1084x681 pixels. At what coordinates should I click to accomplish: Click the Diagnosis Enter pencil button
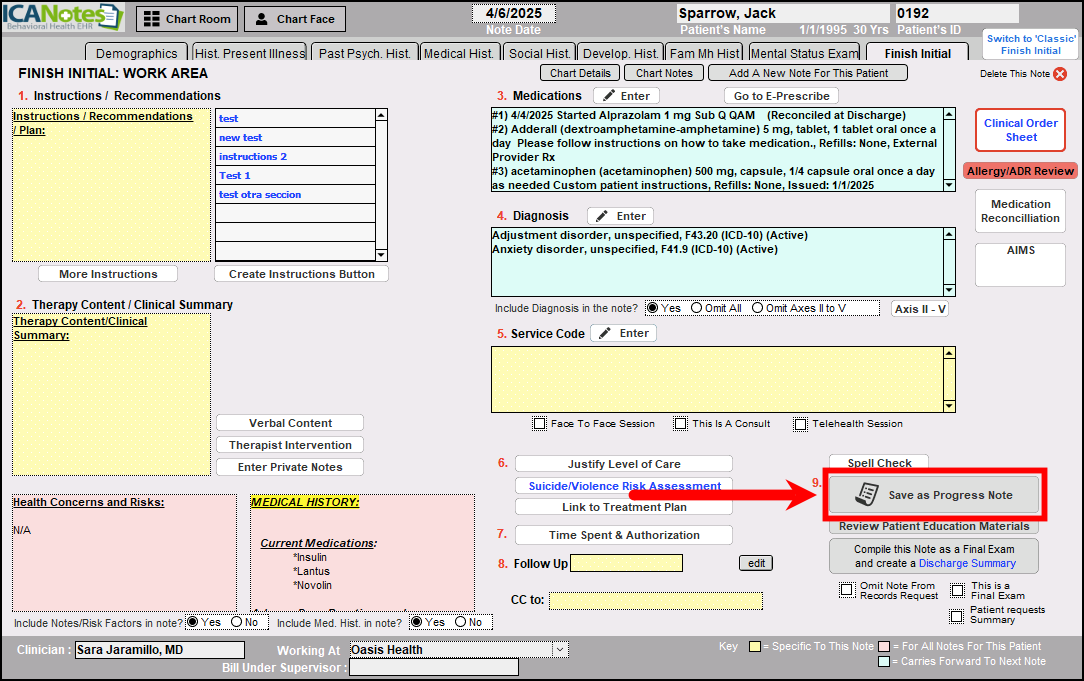point(620,216)
